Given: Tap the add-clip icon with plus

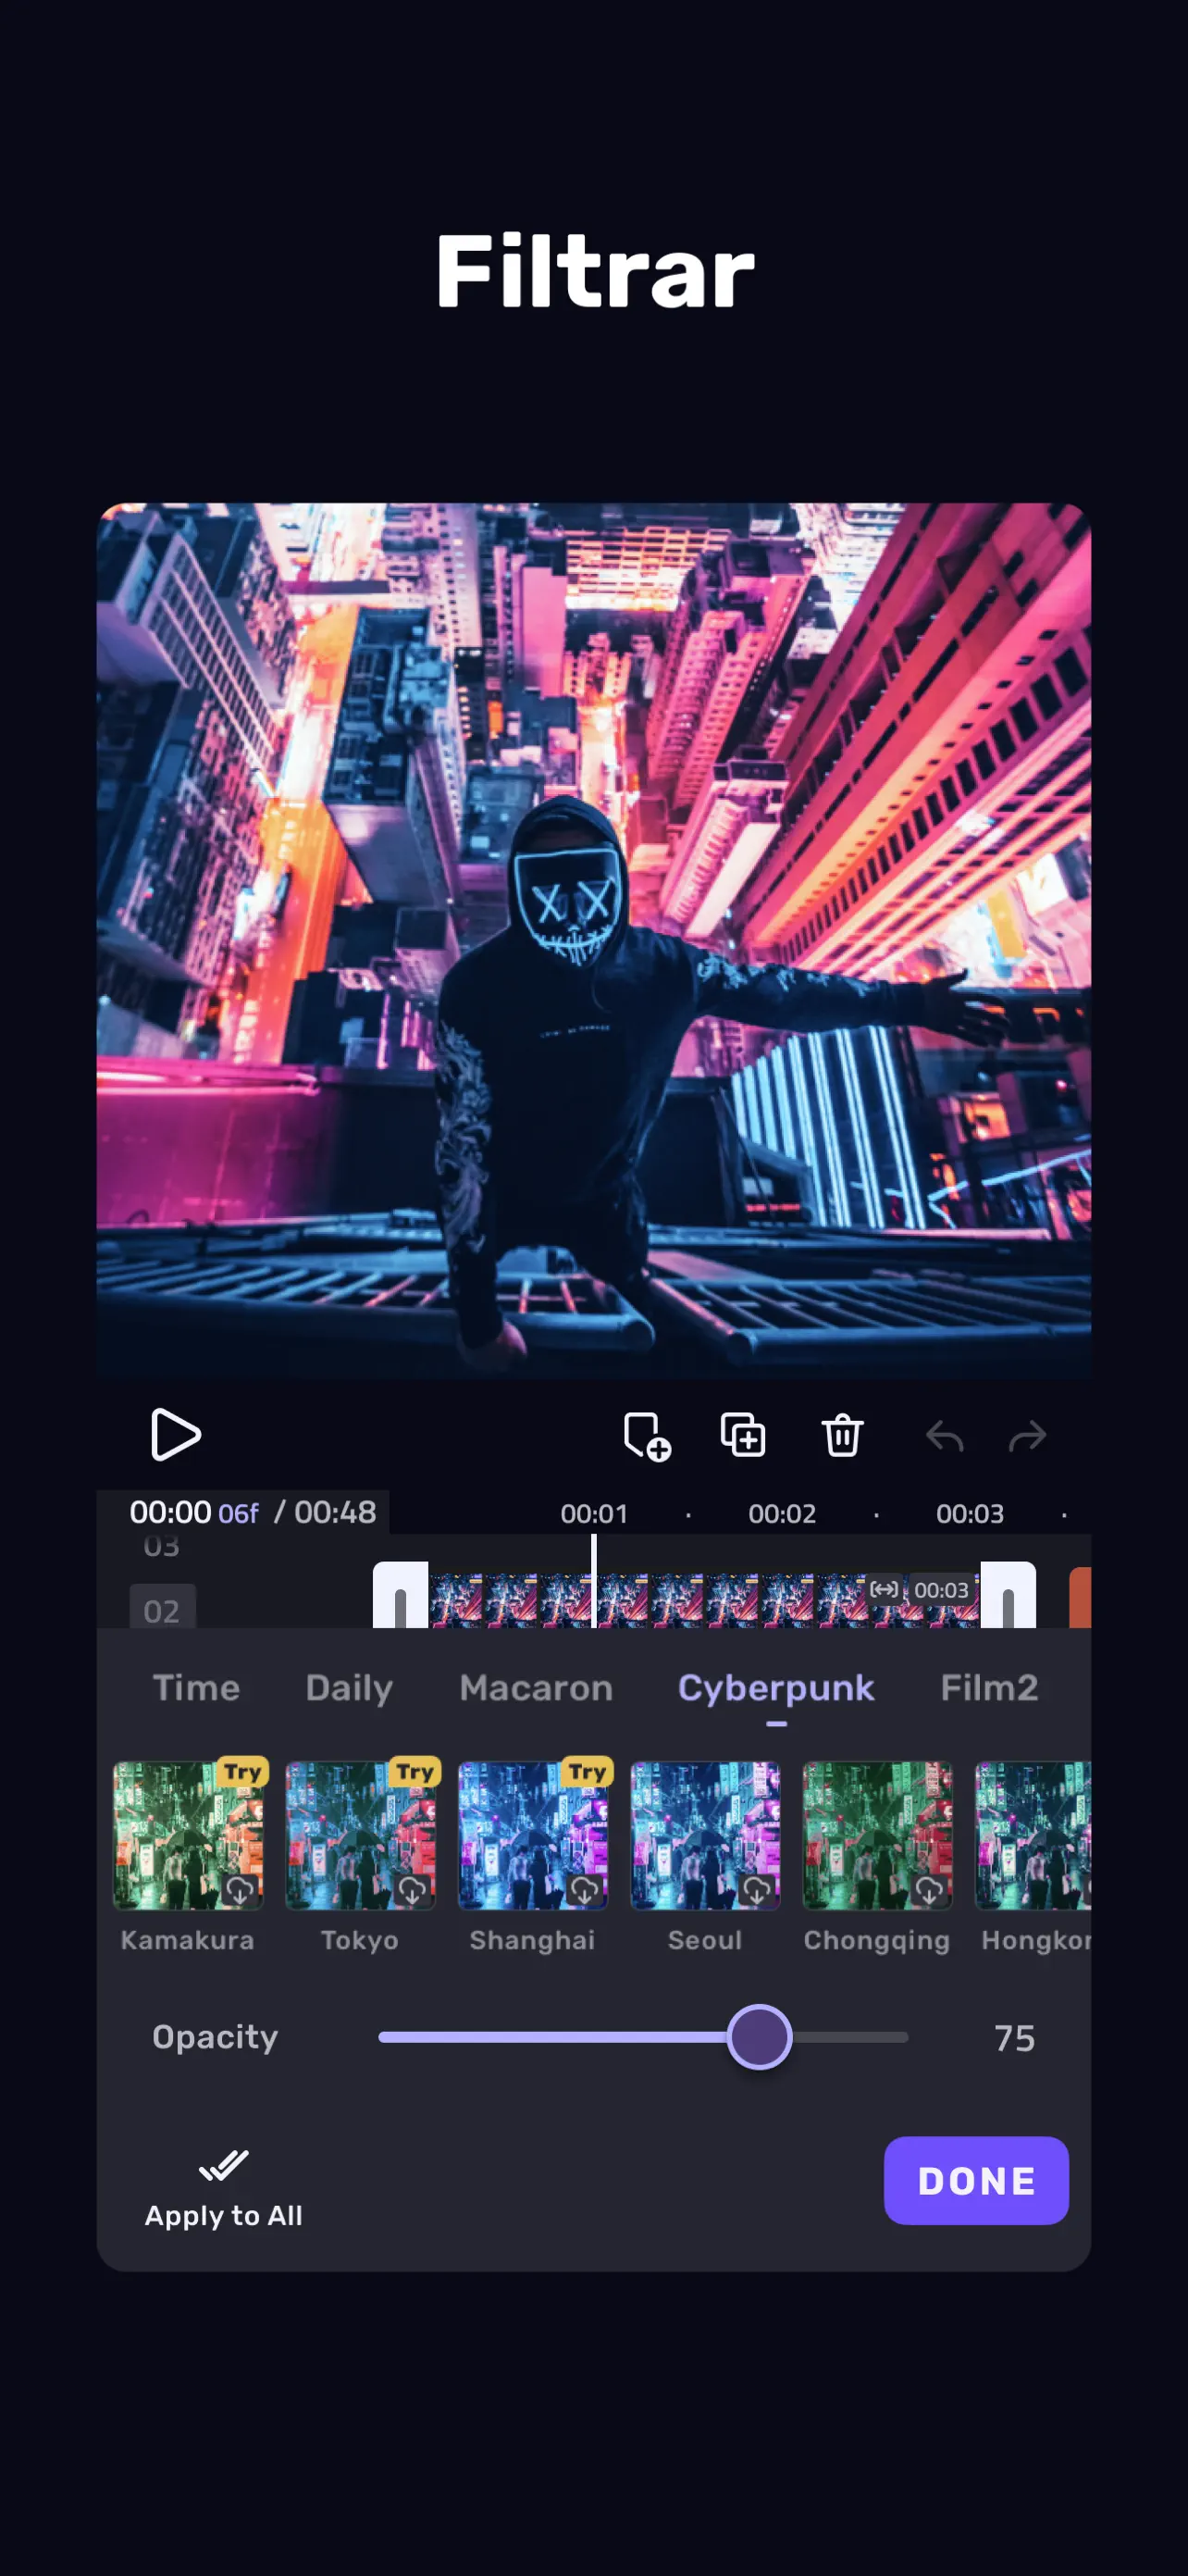Looking at the screenshot, I should (x=646, y=1437).
